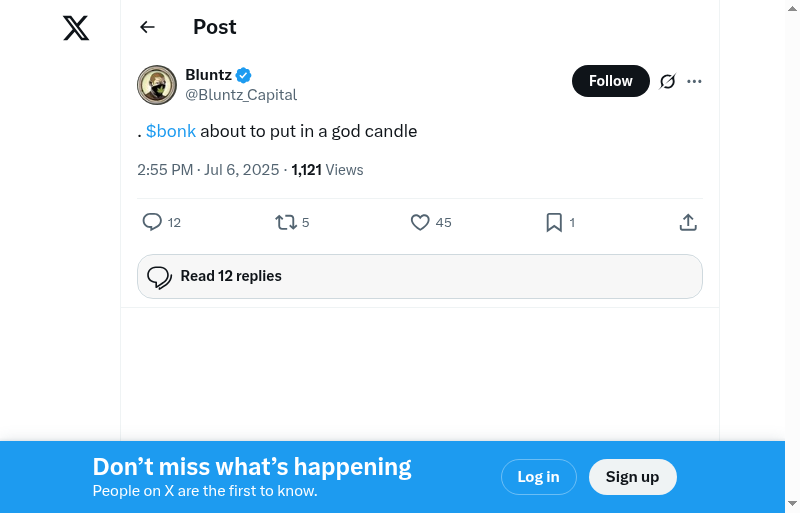The width and height of the screenshot is (800, 513).
Task: Click the Bluntz display name
Action: click(x=208, y=75)
